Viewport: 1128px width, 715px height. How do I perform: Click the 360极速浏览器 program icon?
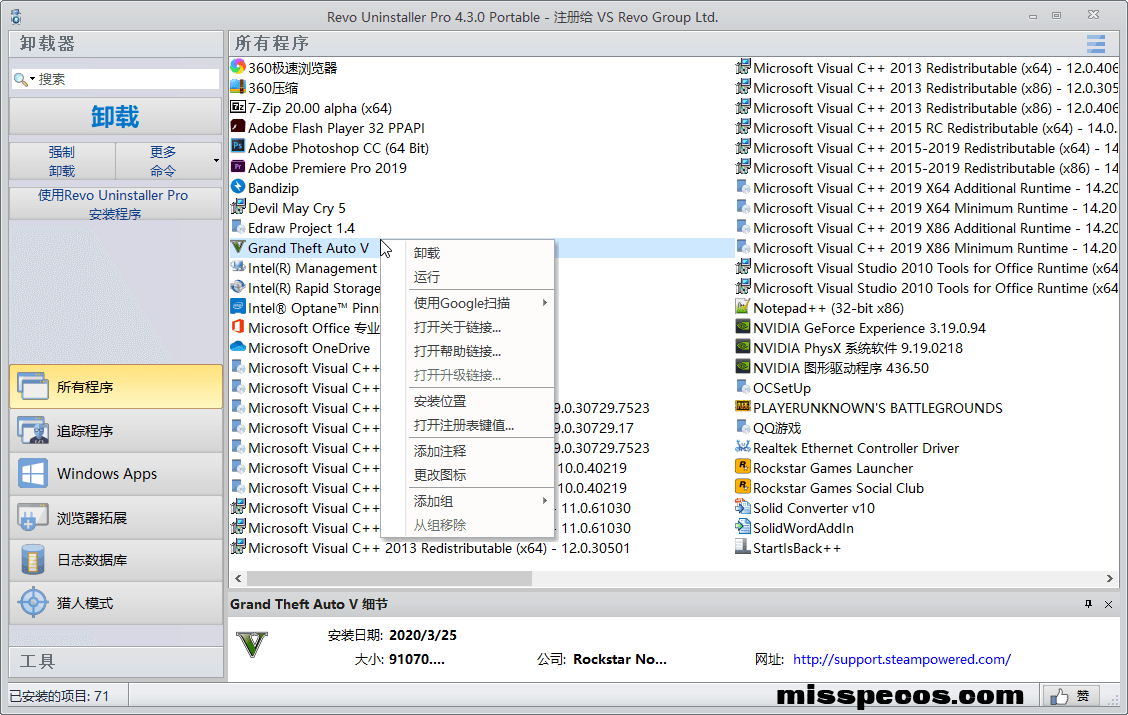point(238,68)
